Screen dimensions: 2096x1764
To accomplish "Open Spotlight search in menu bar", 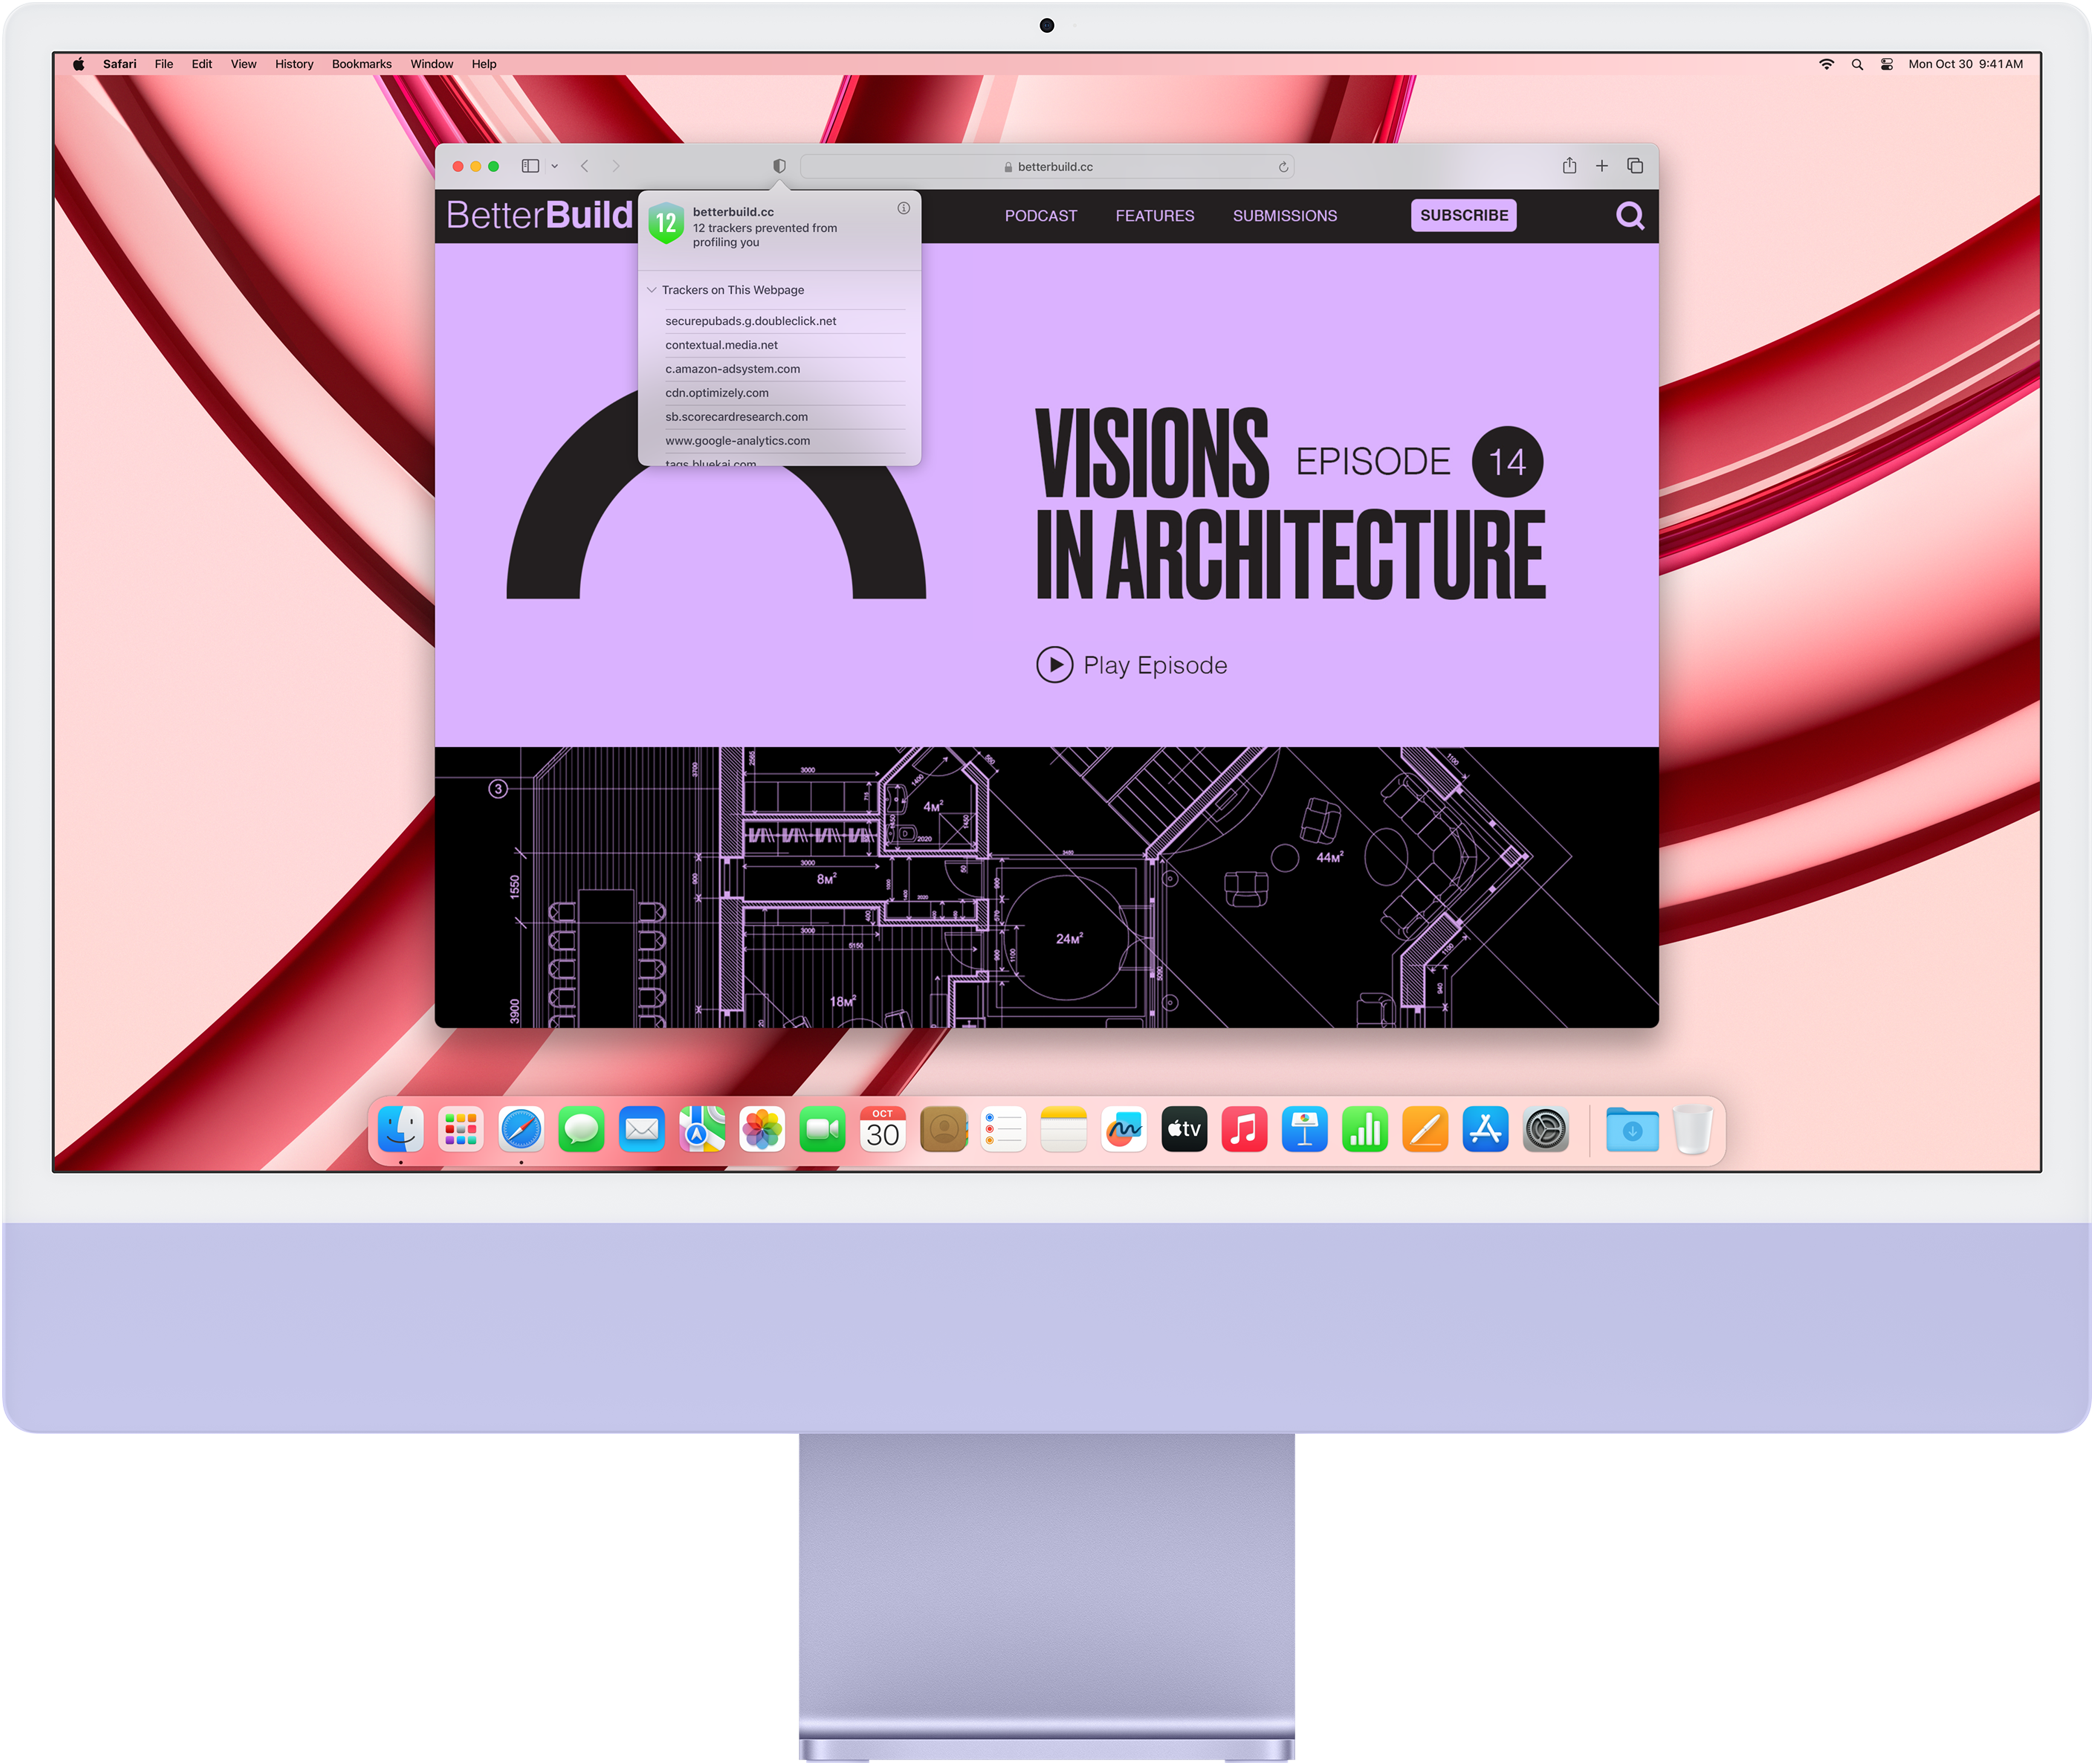I will 1857,64.
